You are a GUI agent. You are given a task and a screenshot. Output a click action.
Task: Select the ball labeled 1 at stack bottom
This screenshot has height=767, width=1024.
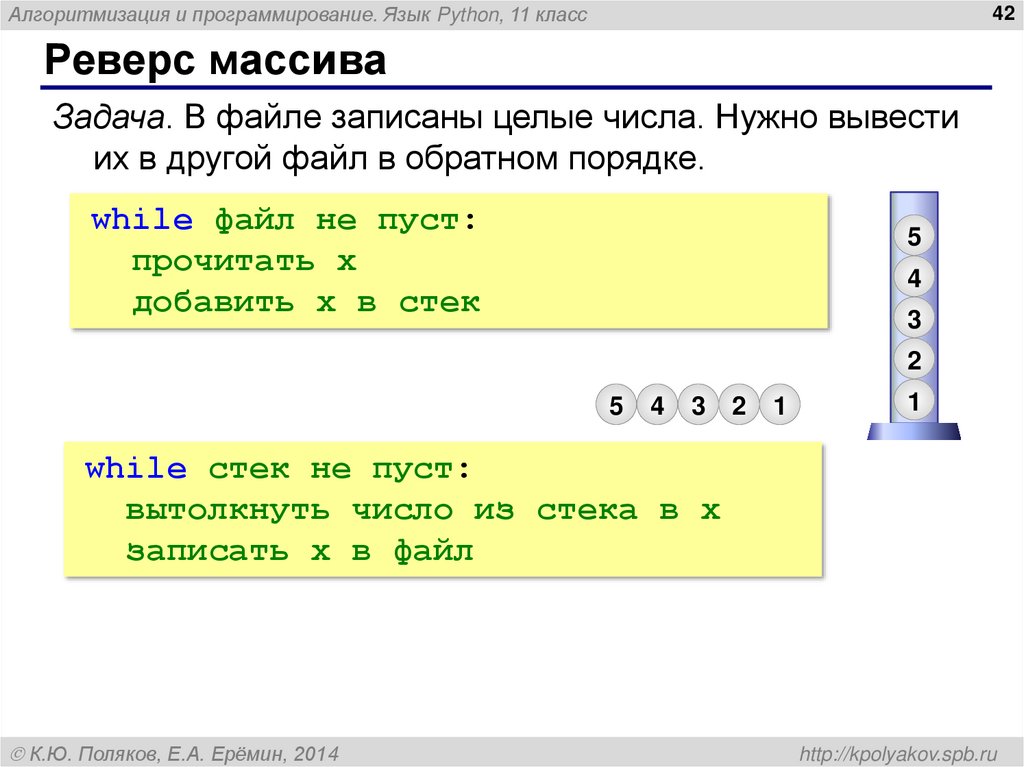(914, 400)
